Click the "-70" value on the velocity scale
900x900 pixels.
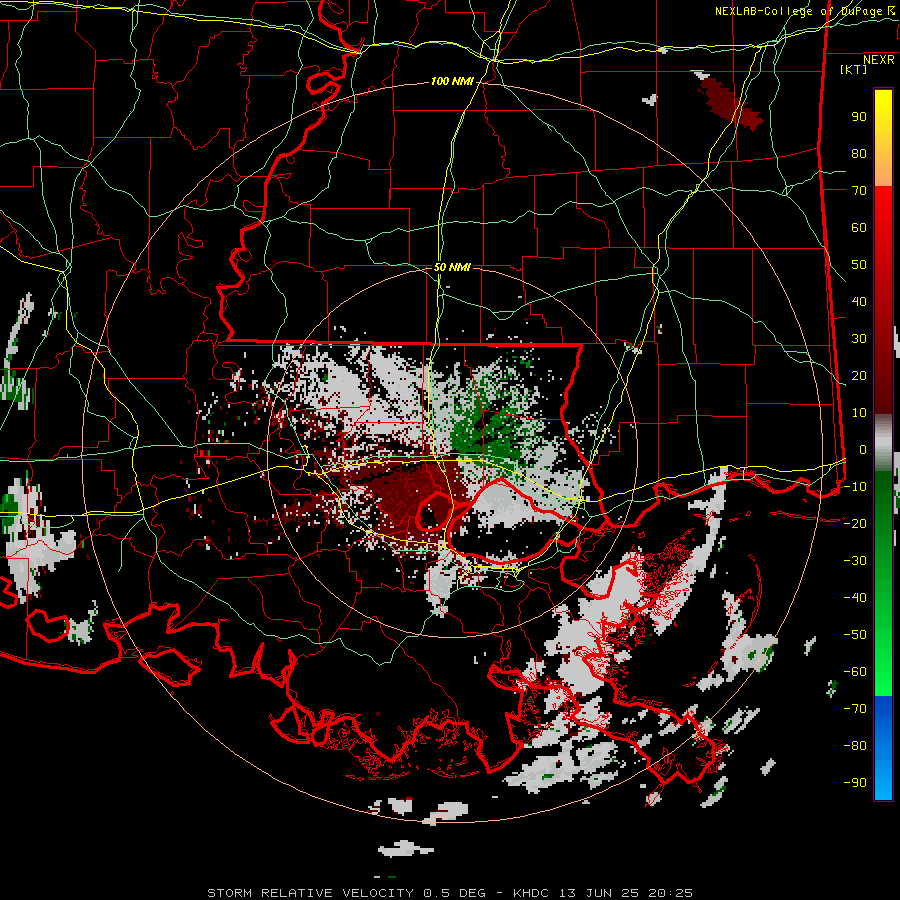click(x=855, y=709)
